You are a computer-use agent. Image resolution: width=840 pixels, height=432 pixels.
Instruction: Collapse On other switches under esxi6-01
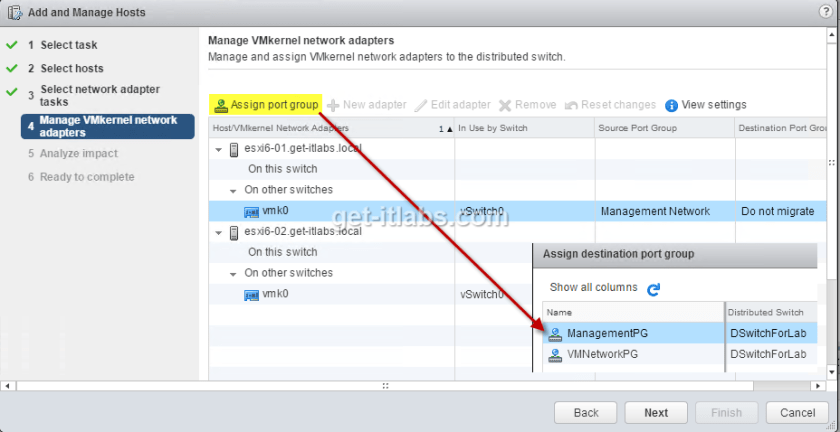pyautogui.click(x=233, y=190)
